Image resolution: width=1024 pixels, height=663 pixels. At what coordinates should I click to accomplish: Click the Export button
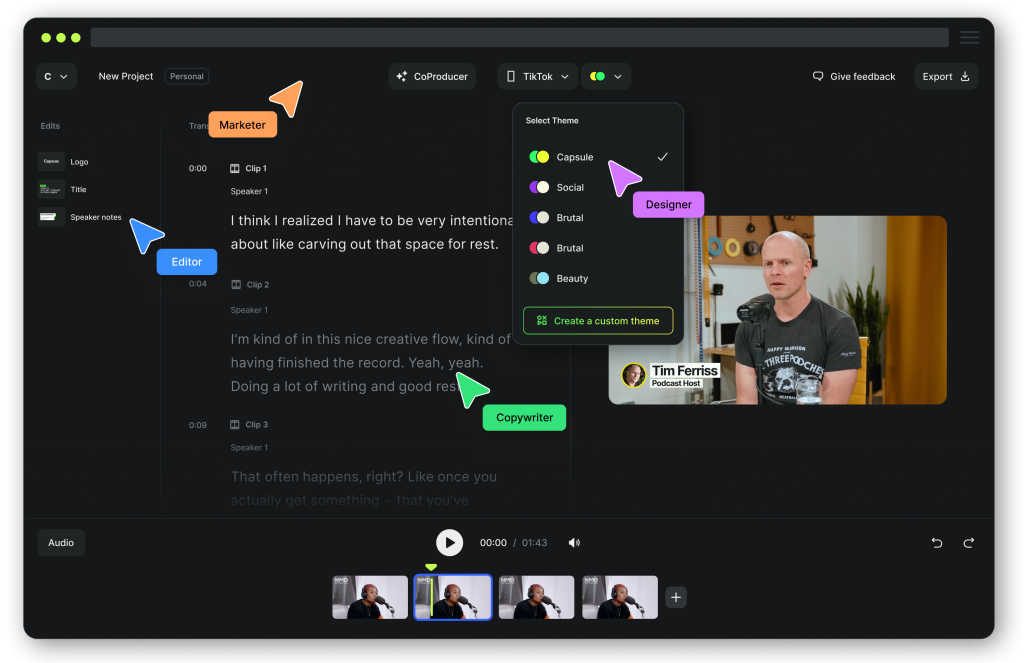pyautogui.click(x=946, y=77)
